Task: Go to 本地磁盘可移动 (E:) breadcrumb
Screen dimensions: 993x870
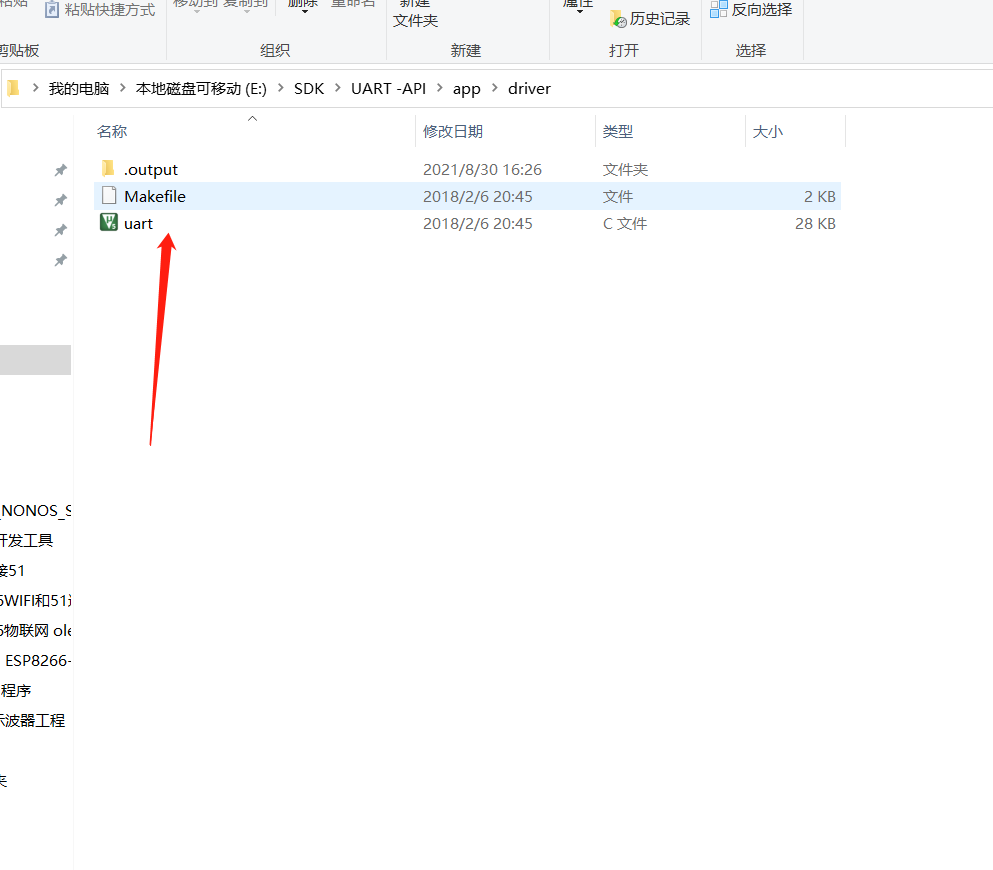Action: pos(201,89)
